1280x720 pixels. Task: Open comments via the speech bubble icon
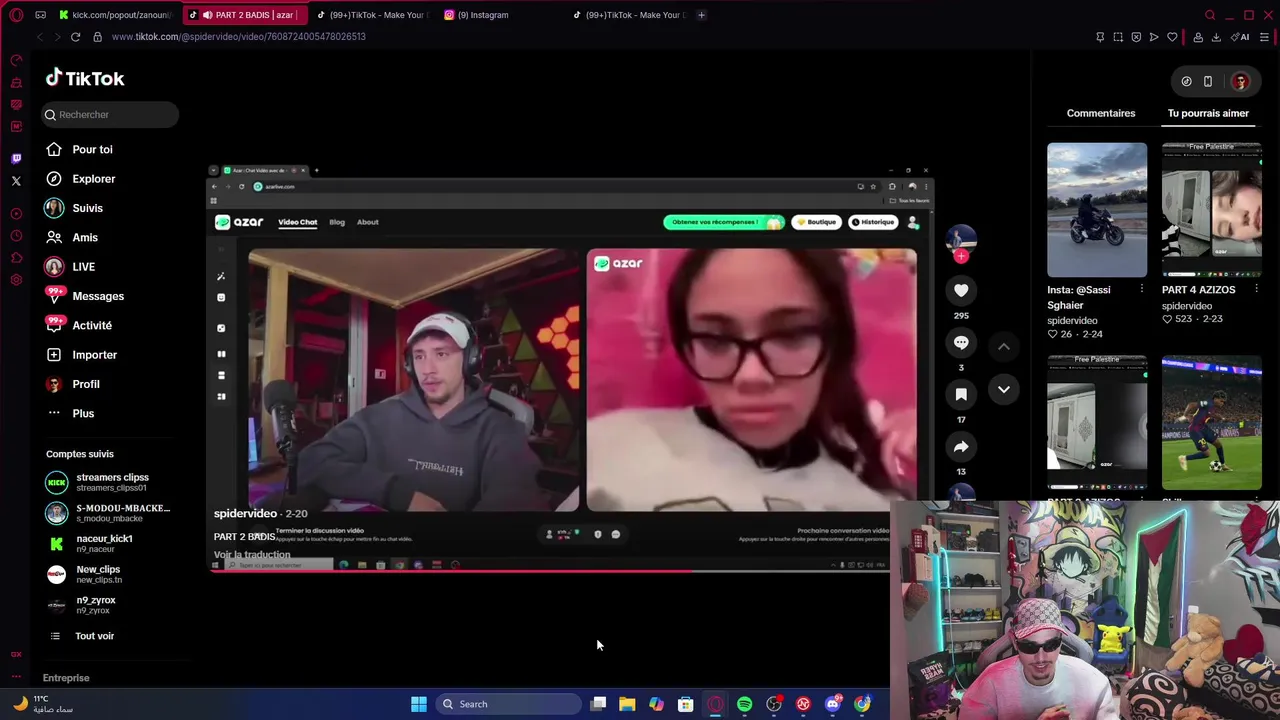pos(961,342)
